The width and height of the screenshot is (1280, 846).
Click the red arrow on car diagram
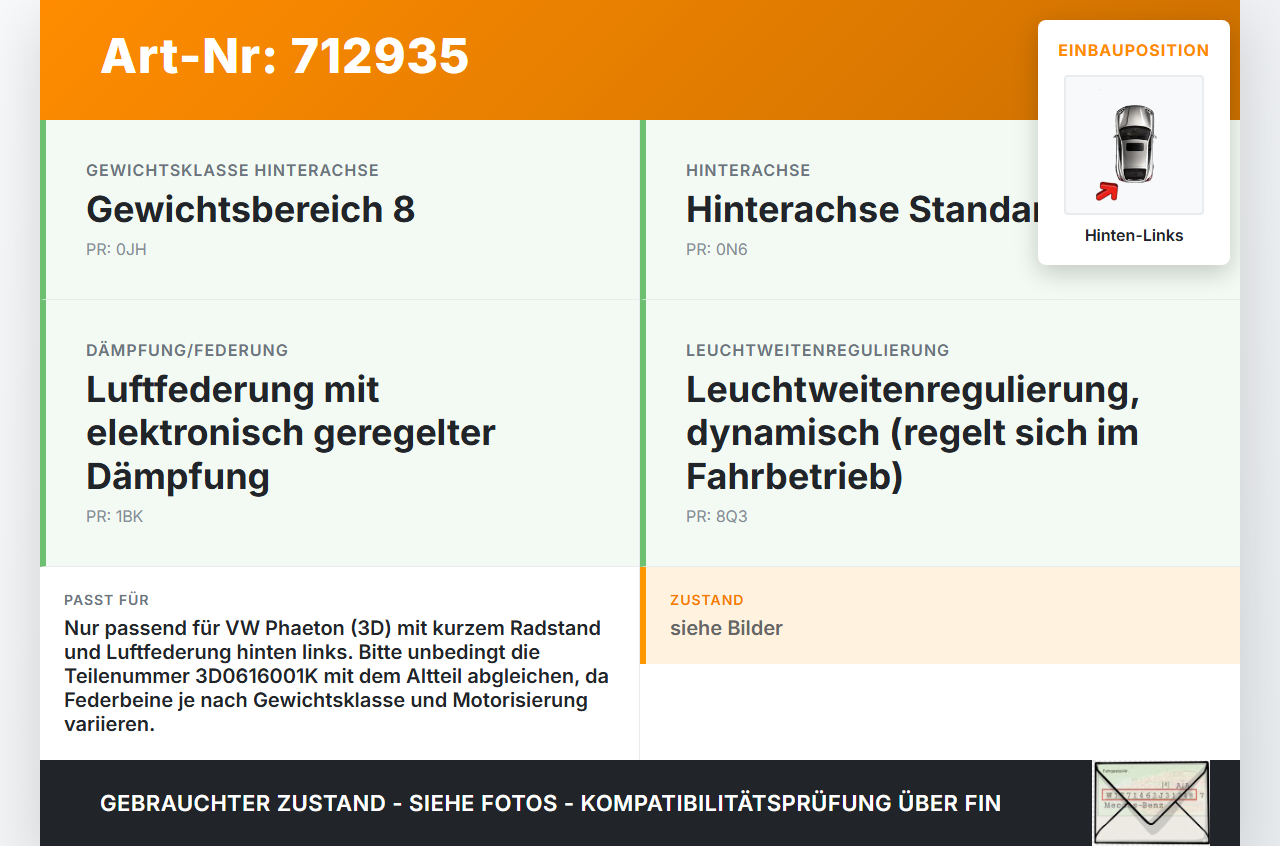[x=1106, y=191]
